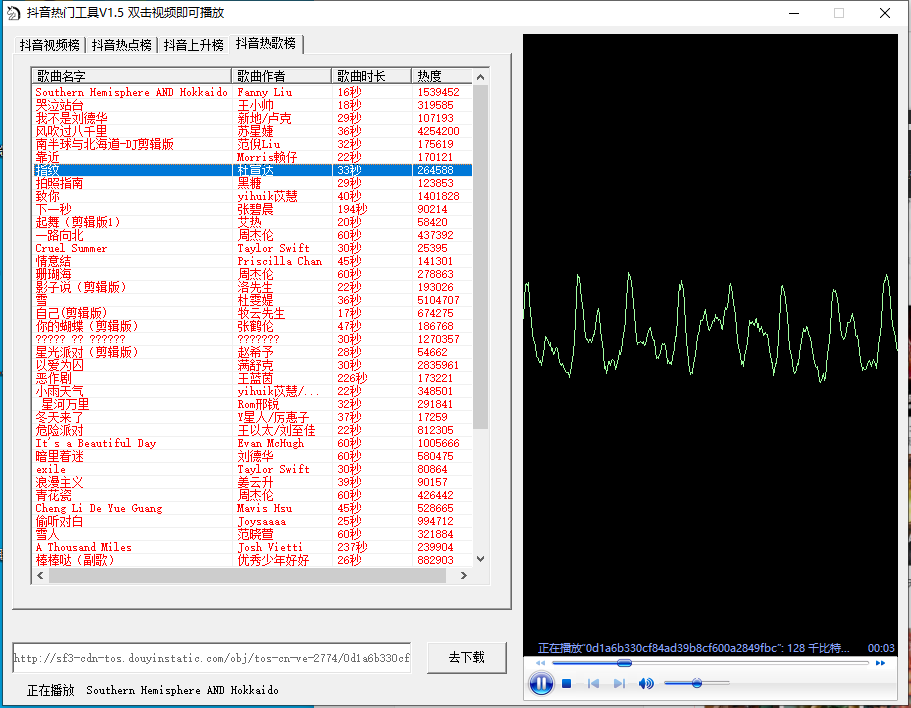Screen dimensions: 911x708
Task: Select the 抖音热歌榜 tab
Action: (x=266, y=44)
